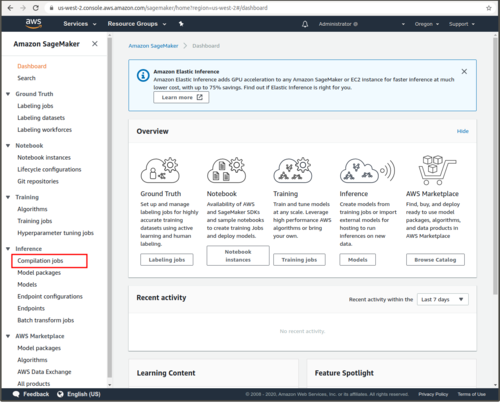Screen dimensions: 500x418
Task: Click the Inference cloud illustration
Action: 367,170
